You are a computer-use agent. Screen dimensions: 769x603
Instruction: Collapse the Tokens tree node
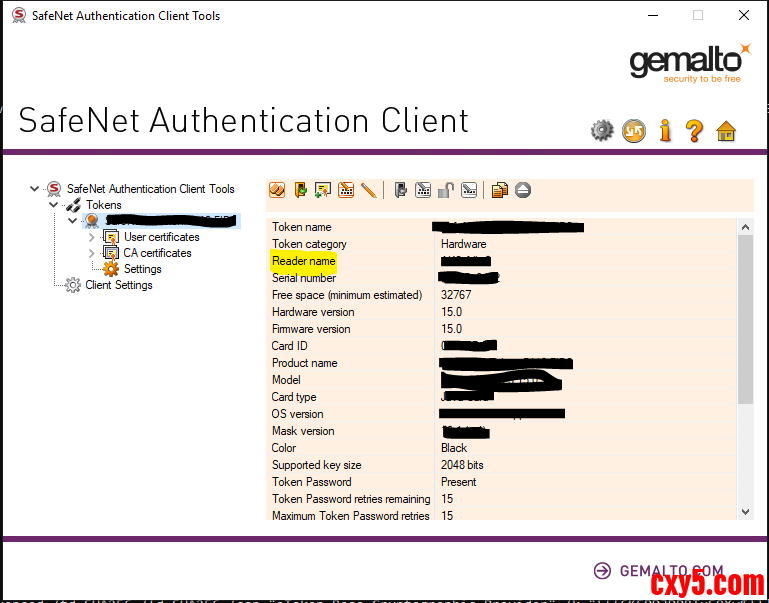tap(54, 205)
